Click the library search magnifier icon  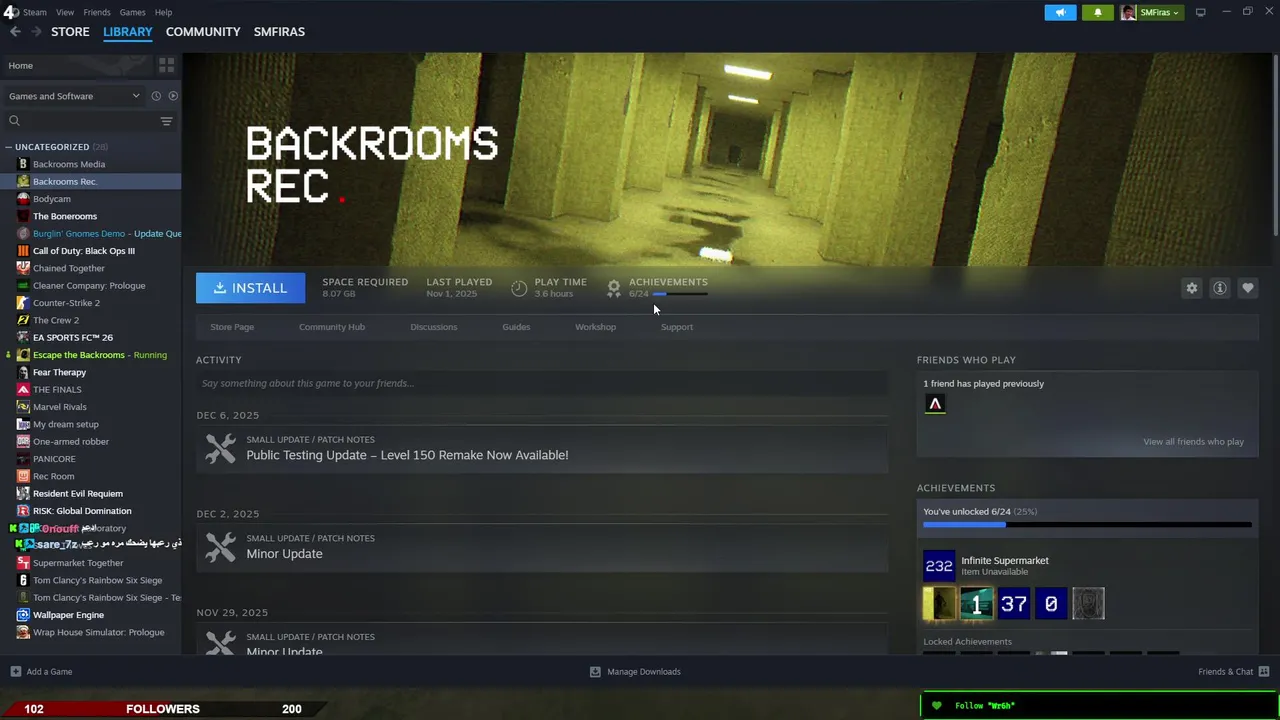(14, 121)
